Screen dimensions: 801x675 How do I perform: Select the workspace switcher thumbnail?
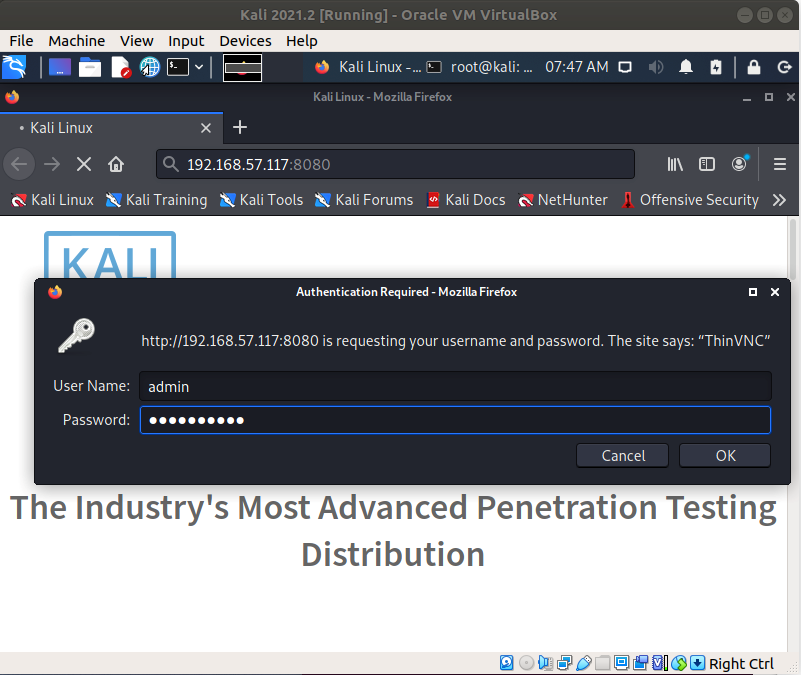pos(243,67)
